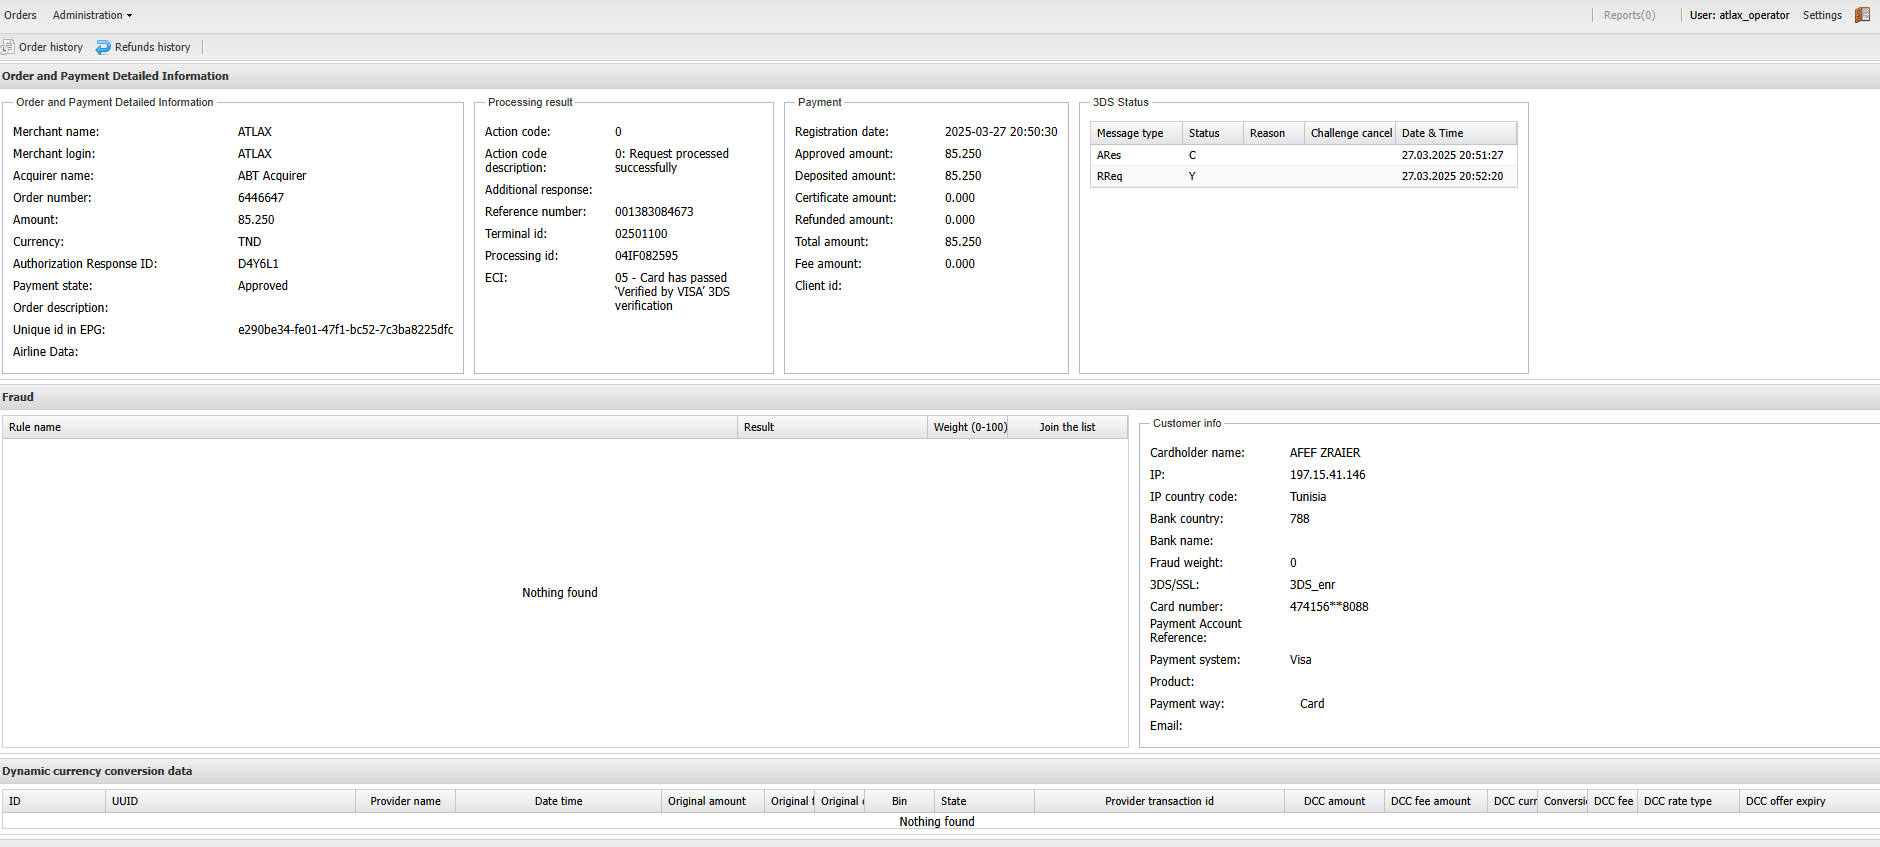Click the UUID column header
Viewport: 1880px width, 847px height.
tap(125, 801)
